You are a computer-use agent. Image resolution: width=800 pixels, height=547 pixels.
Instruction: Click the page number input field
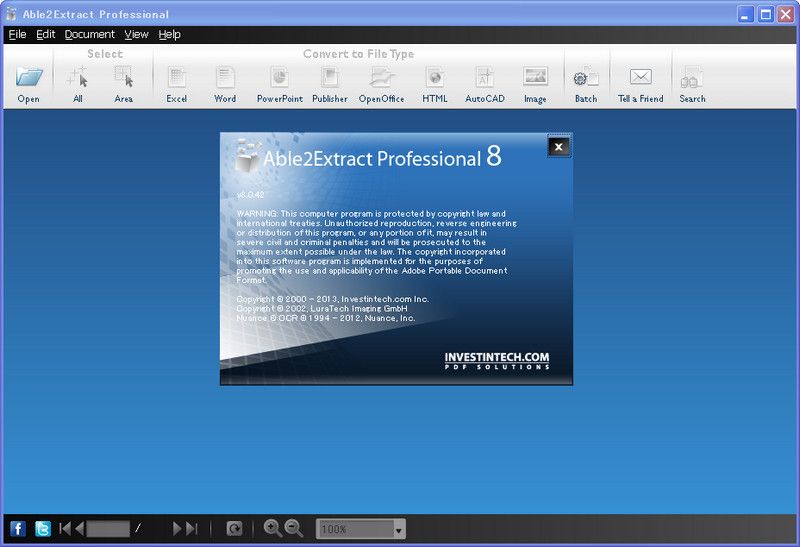(x=108, y=529)
